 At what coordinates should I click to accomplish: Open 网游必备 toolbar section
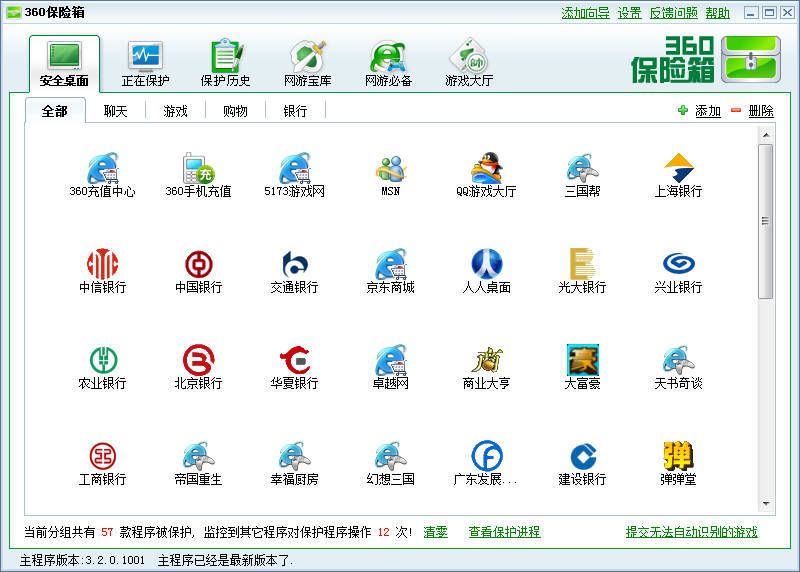pos(388,64)
